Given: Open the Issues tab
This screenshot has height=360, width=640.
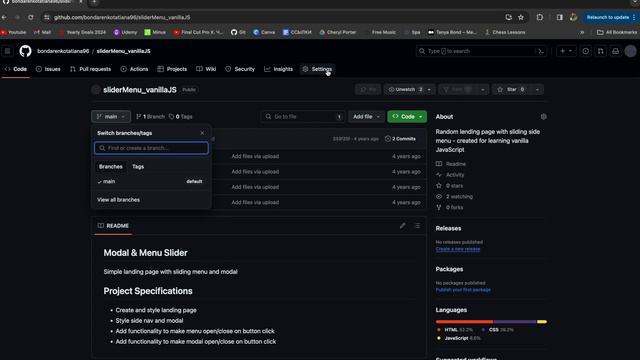Looking at the screenshot, I should point(48,69).
